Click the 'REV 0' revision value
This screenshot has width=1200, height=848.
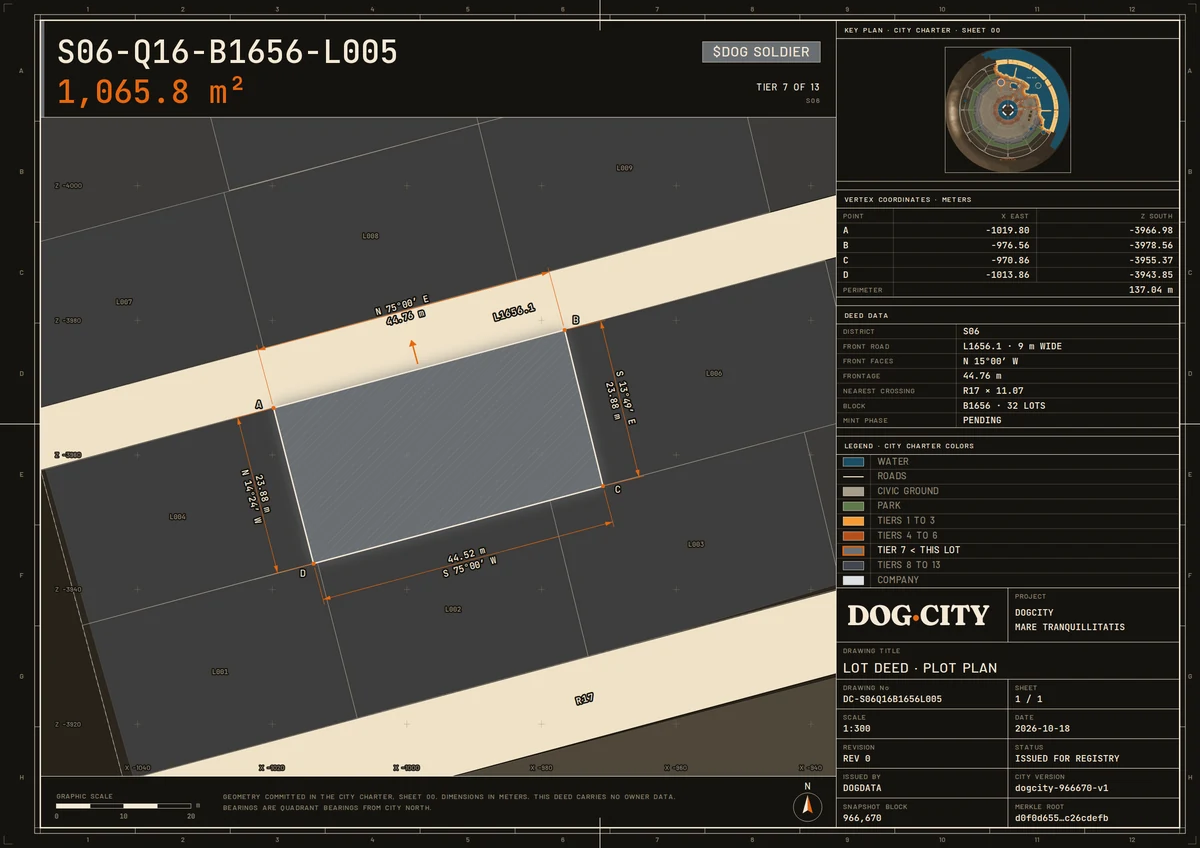pos(858,758)
